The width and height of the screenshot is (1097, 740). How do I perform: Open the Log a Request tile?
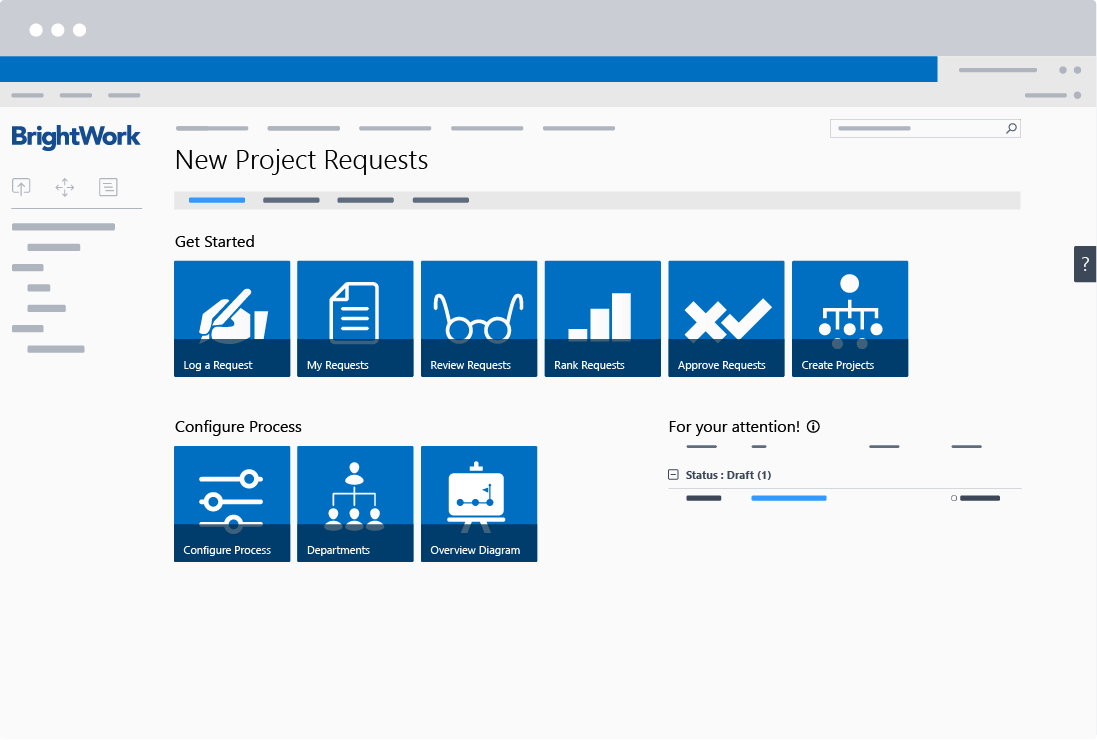pyautogui.click(x=232, y=318)
